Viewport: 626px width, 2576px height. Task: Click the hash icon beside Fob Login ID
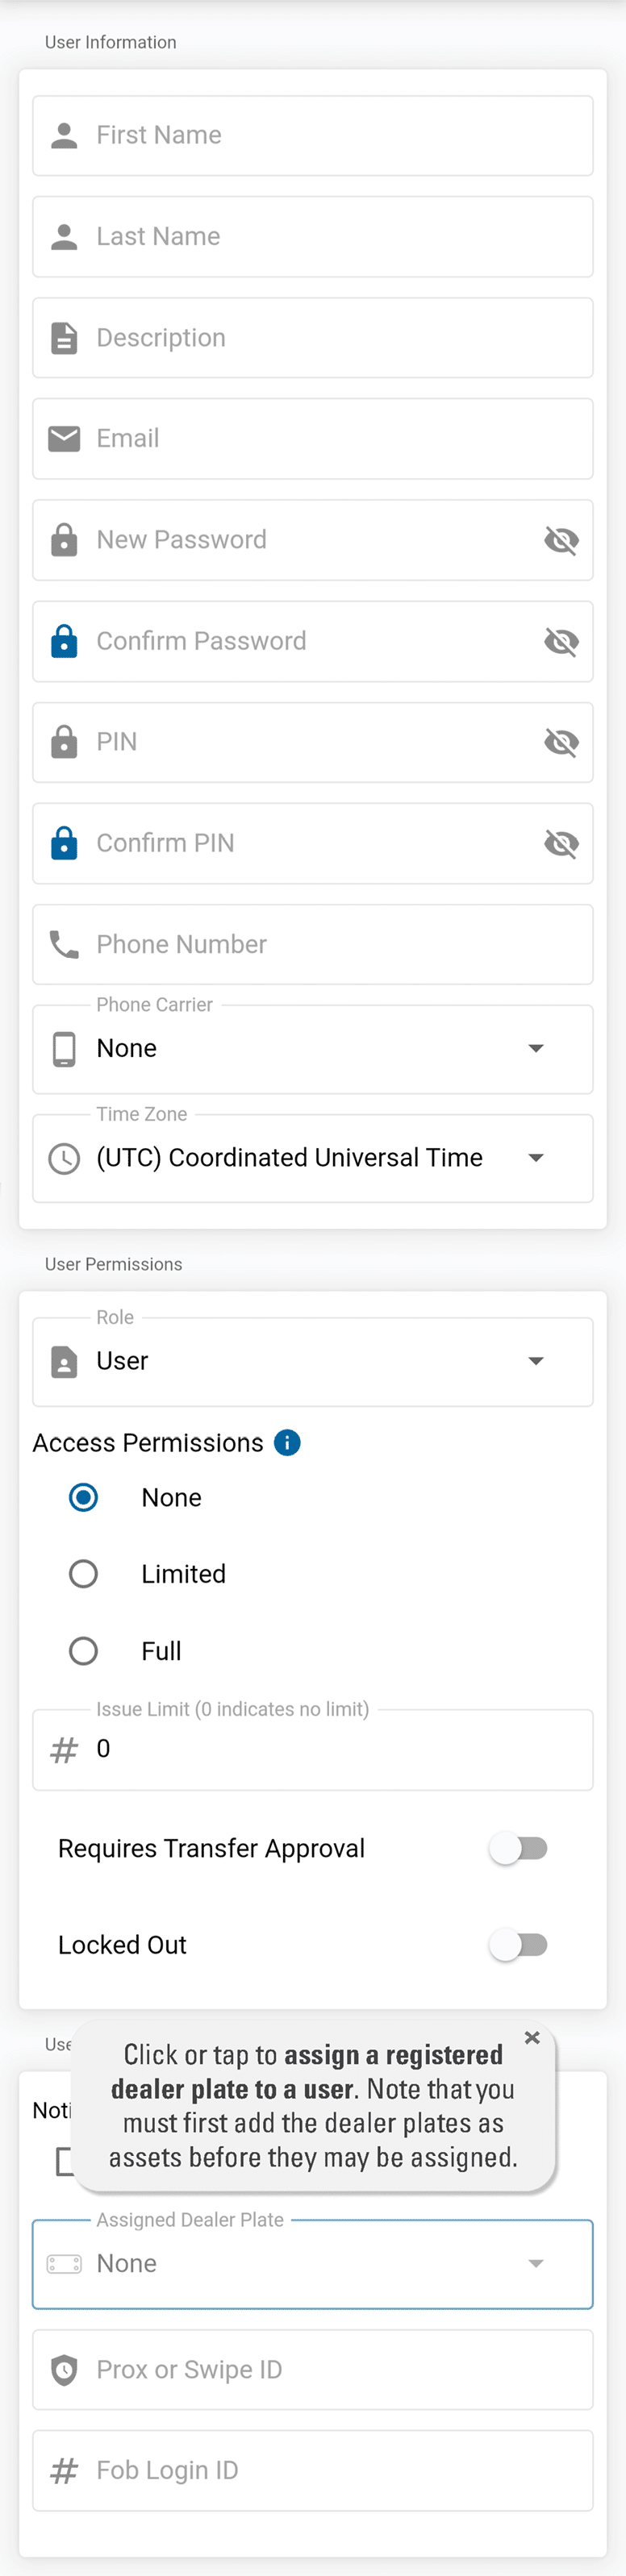[x=64, y=2470]
